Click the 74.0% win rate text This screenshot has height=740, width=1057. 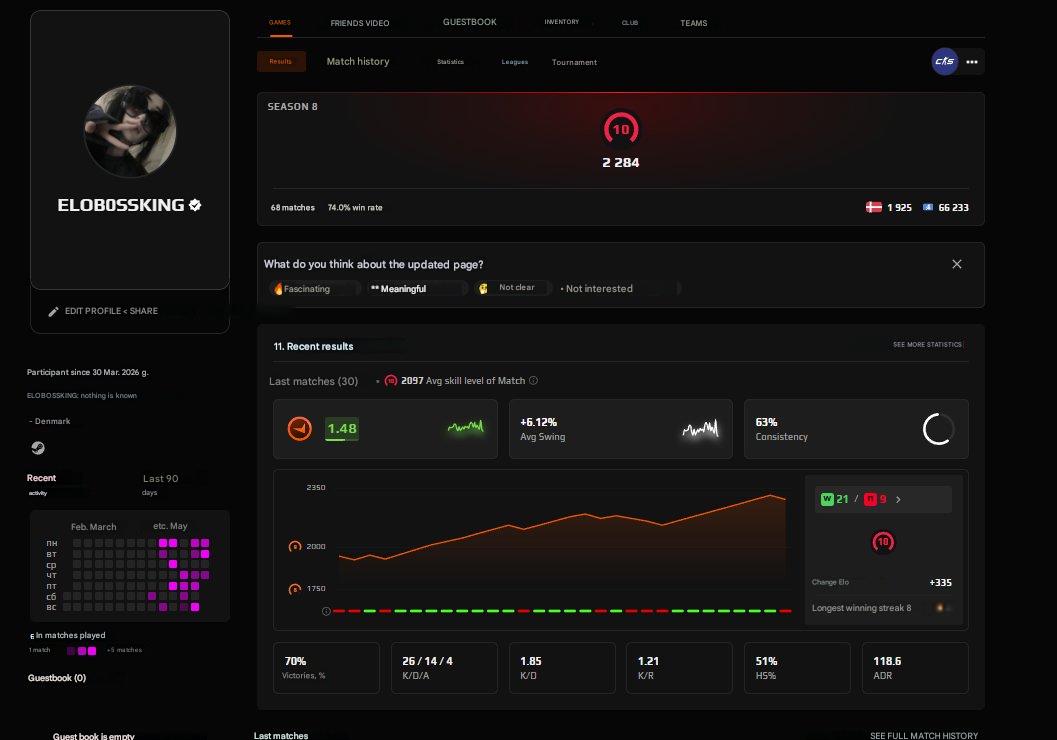coord(355,208)
